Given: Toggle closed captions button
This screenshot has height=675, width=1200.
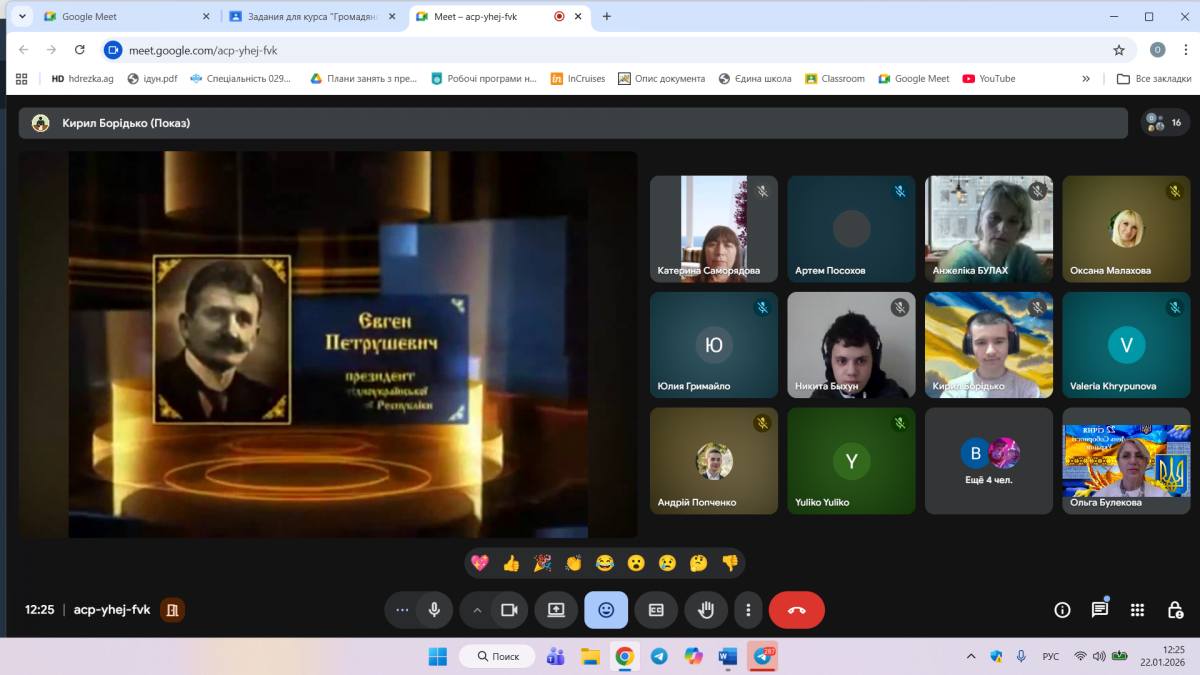Looking at the screenshot, I should point(656,610).
